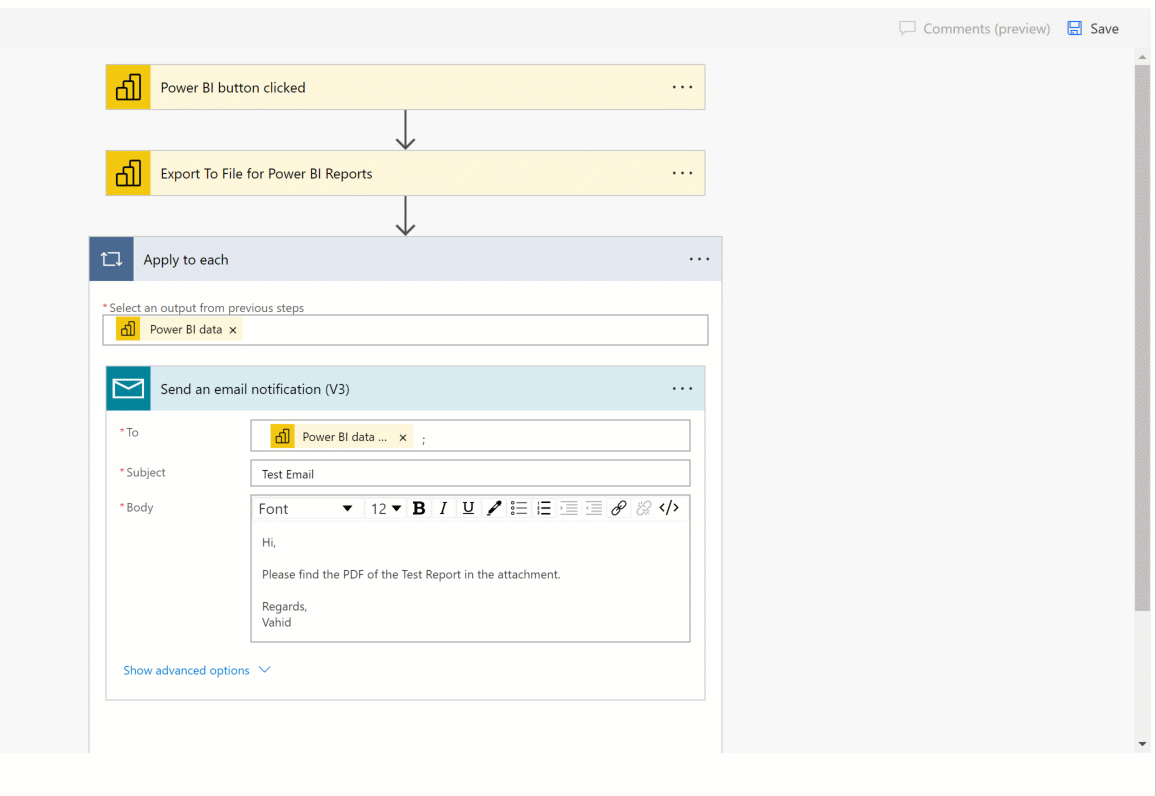The width and height of the screenshot is (1156, 796).
Task: Click the Save floppy disk icon
Action: click(x=1075, y=28)
